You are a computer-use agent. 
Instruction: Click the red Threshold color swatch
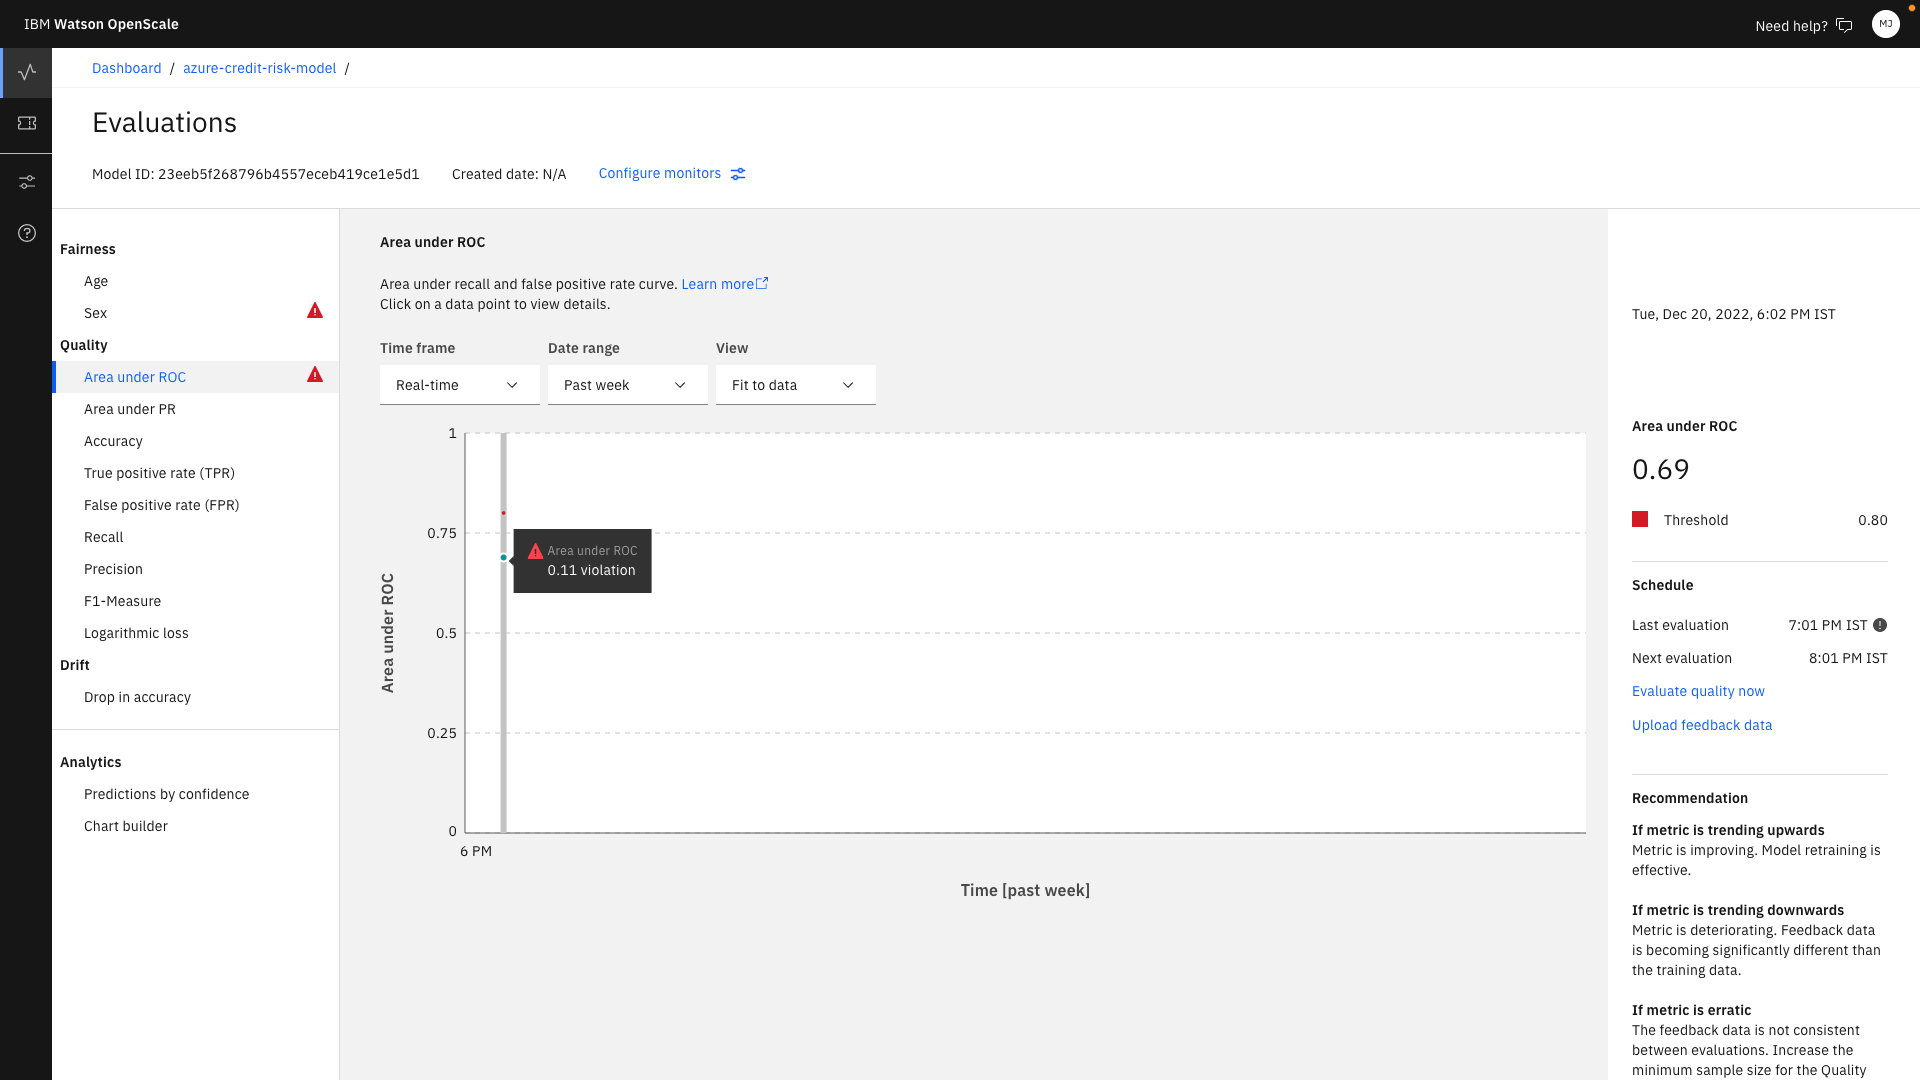click(1640, 519)
